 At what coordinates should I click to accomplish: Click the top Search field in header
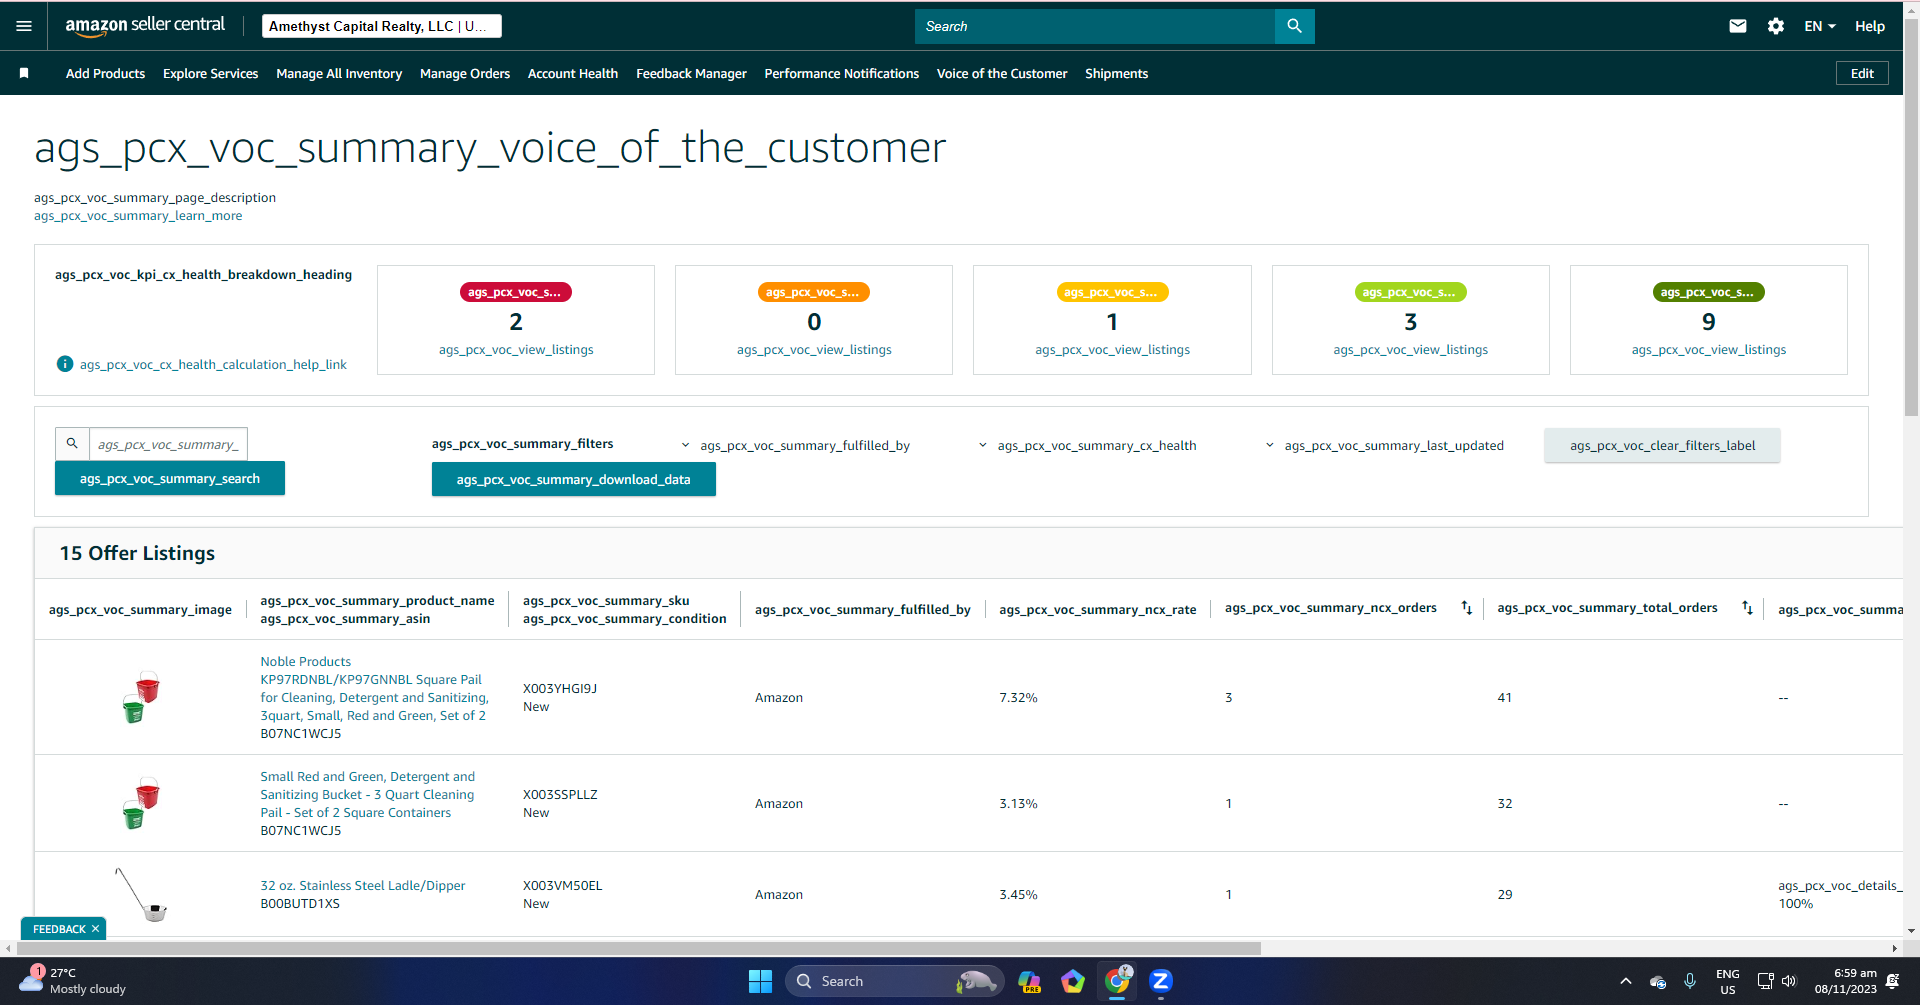1095,26
